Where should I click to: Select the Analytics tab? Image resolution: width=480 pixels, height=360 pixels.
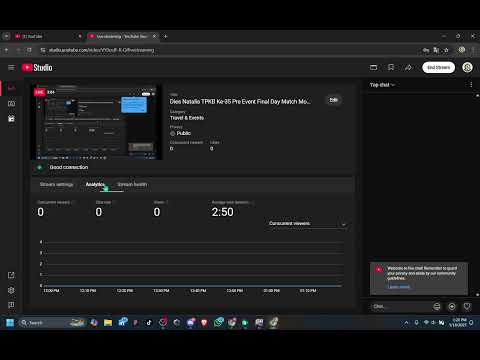(95, 184)
